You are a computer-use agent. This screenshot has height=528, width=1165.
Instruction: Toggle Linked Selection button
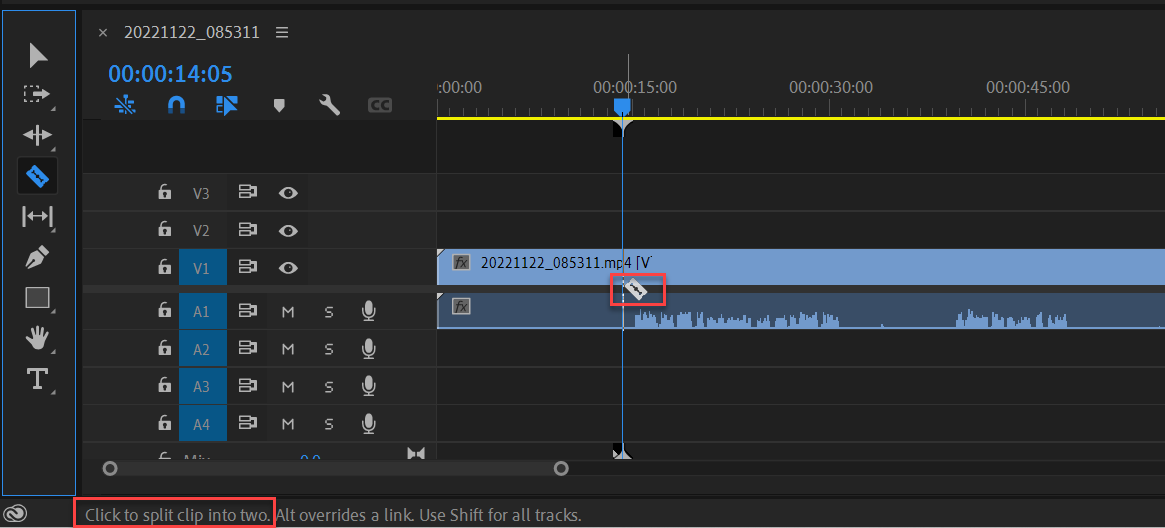click(227, 105)
